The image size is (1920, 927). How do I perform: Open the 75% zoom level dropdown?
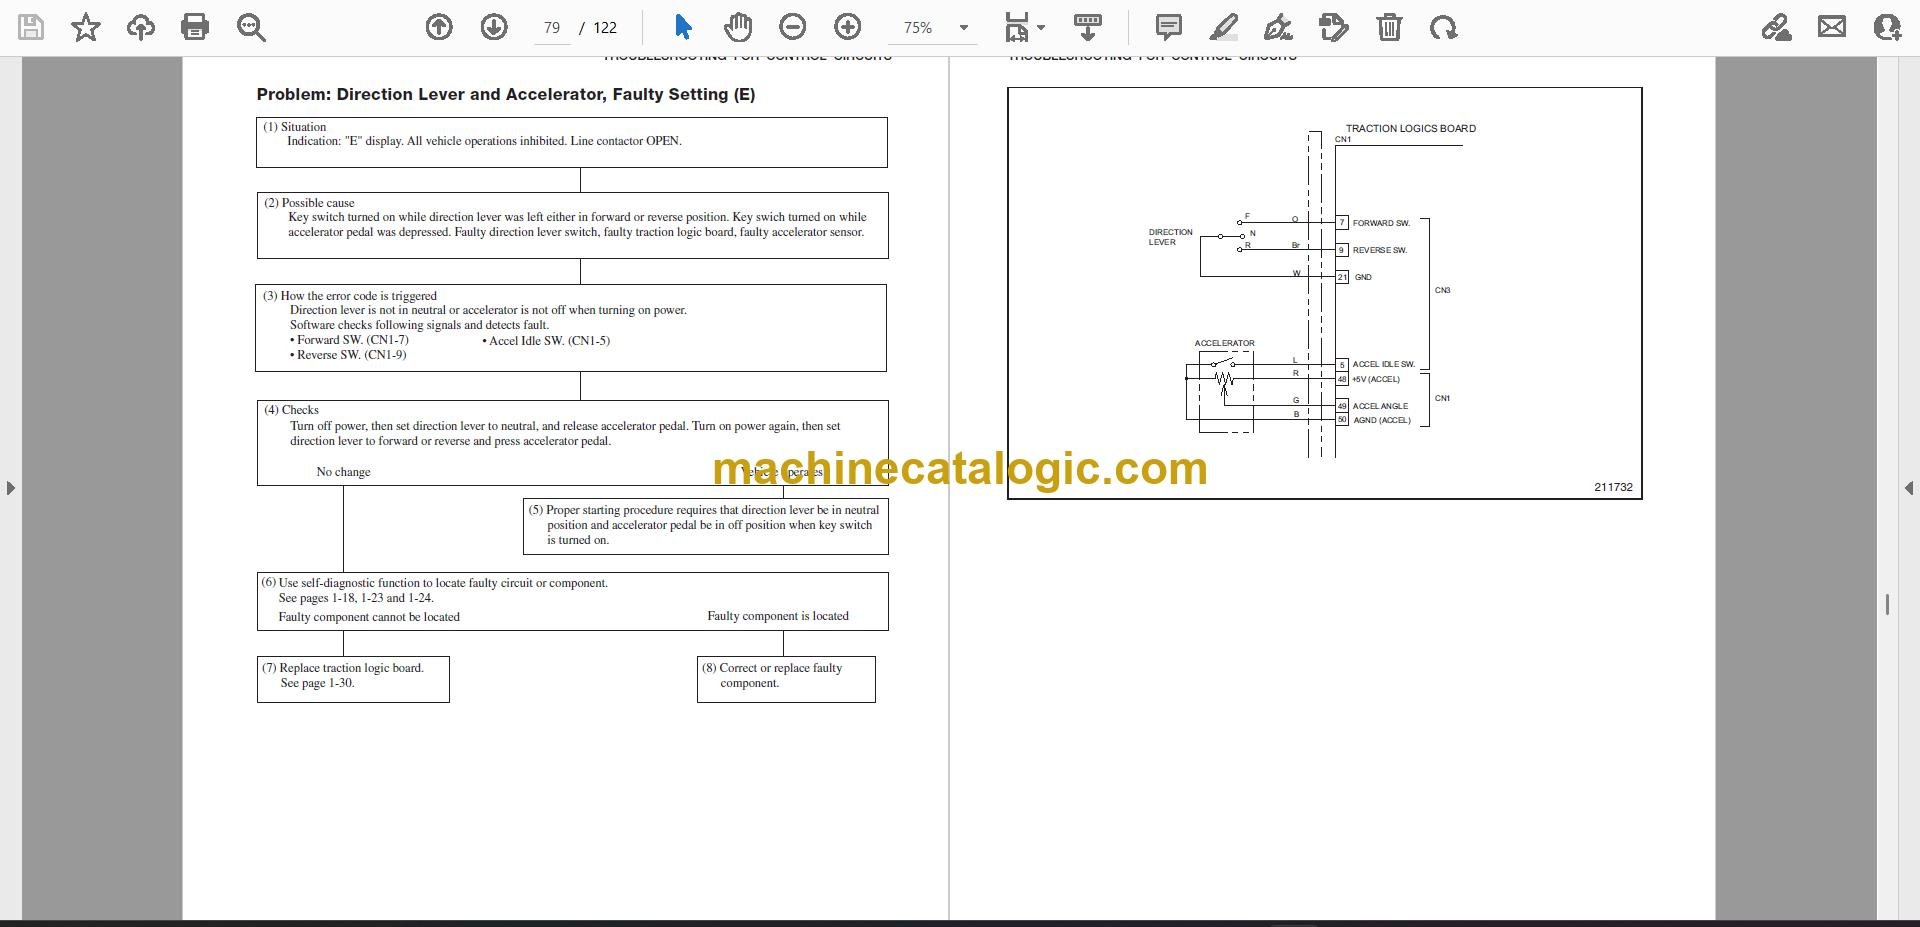(964, 28)
